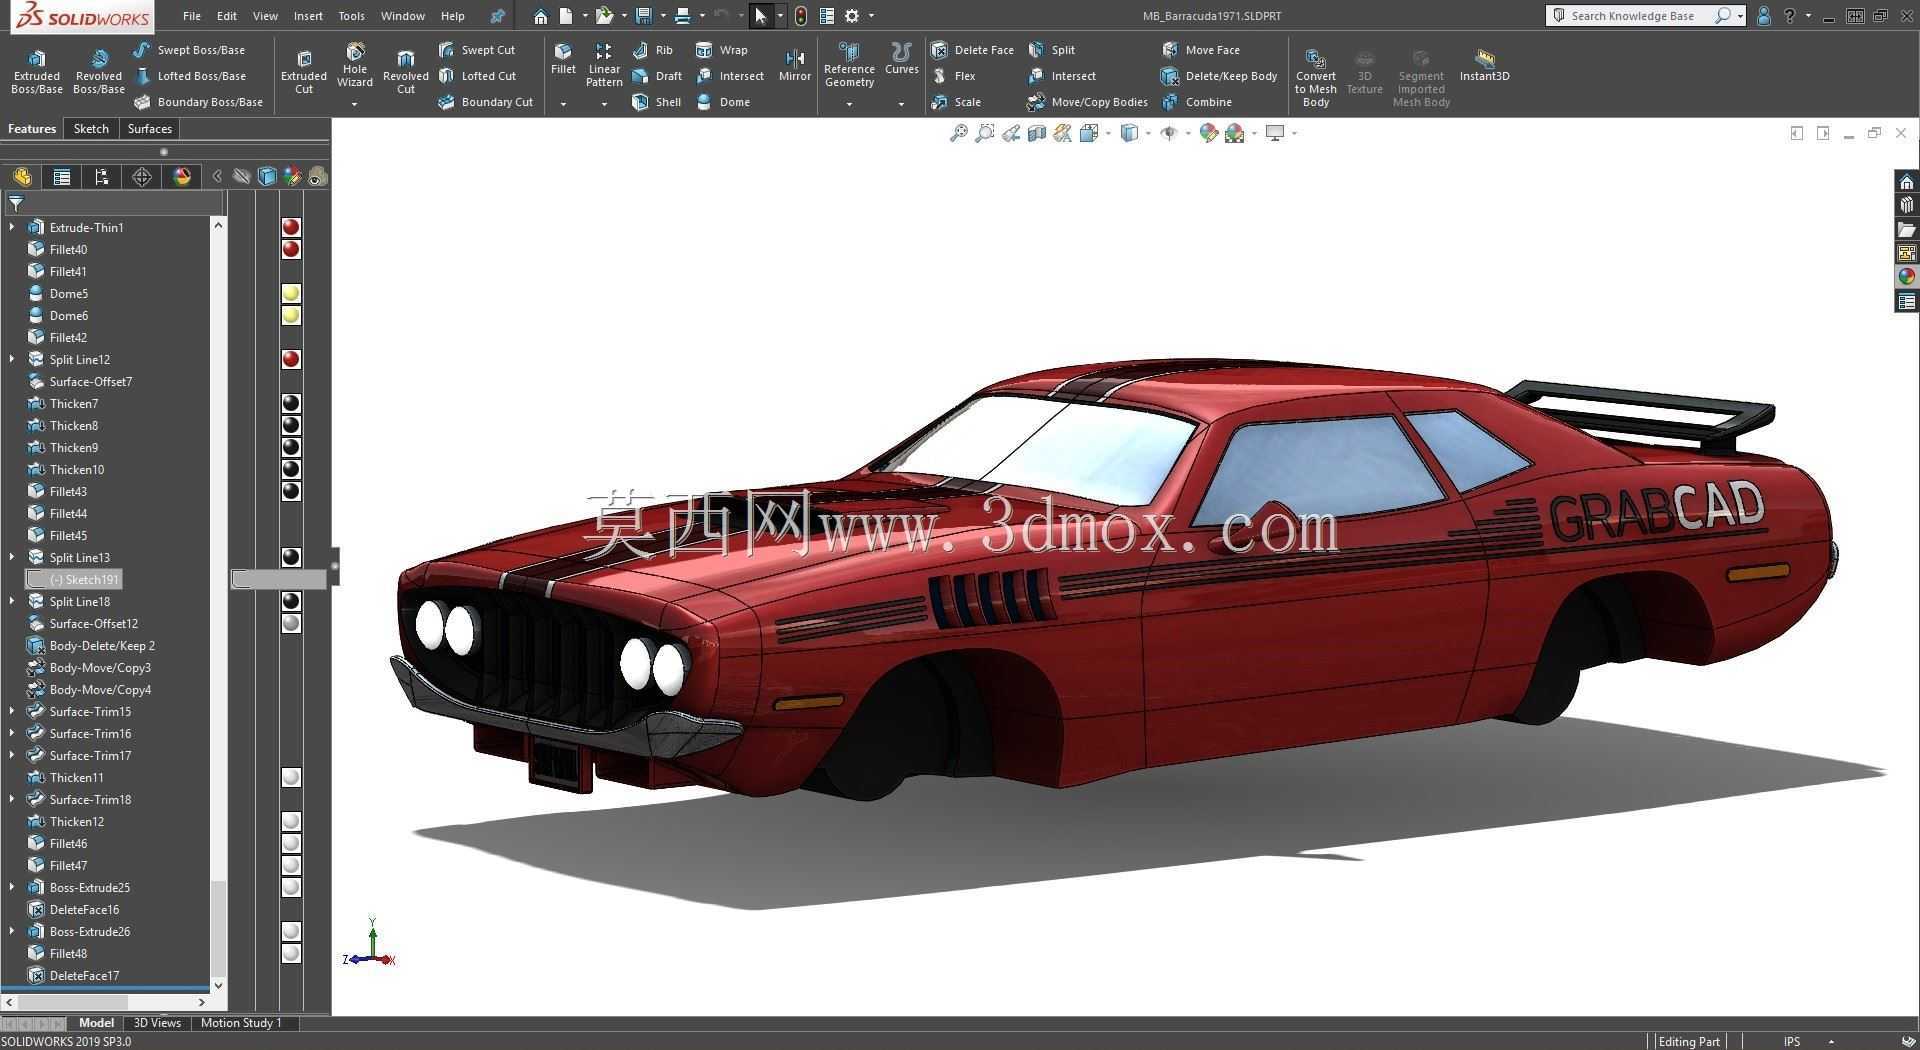The height and width of the screenshot is (1050, 1920).
Task: Open the ConfigurationManager tab
Action: click(102, 177)
